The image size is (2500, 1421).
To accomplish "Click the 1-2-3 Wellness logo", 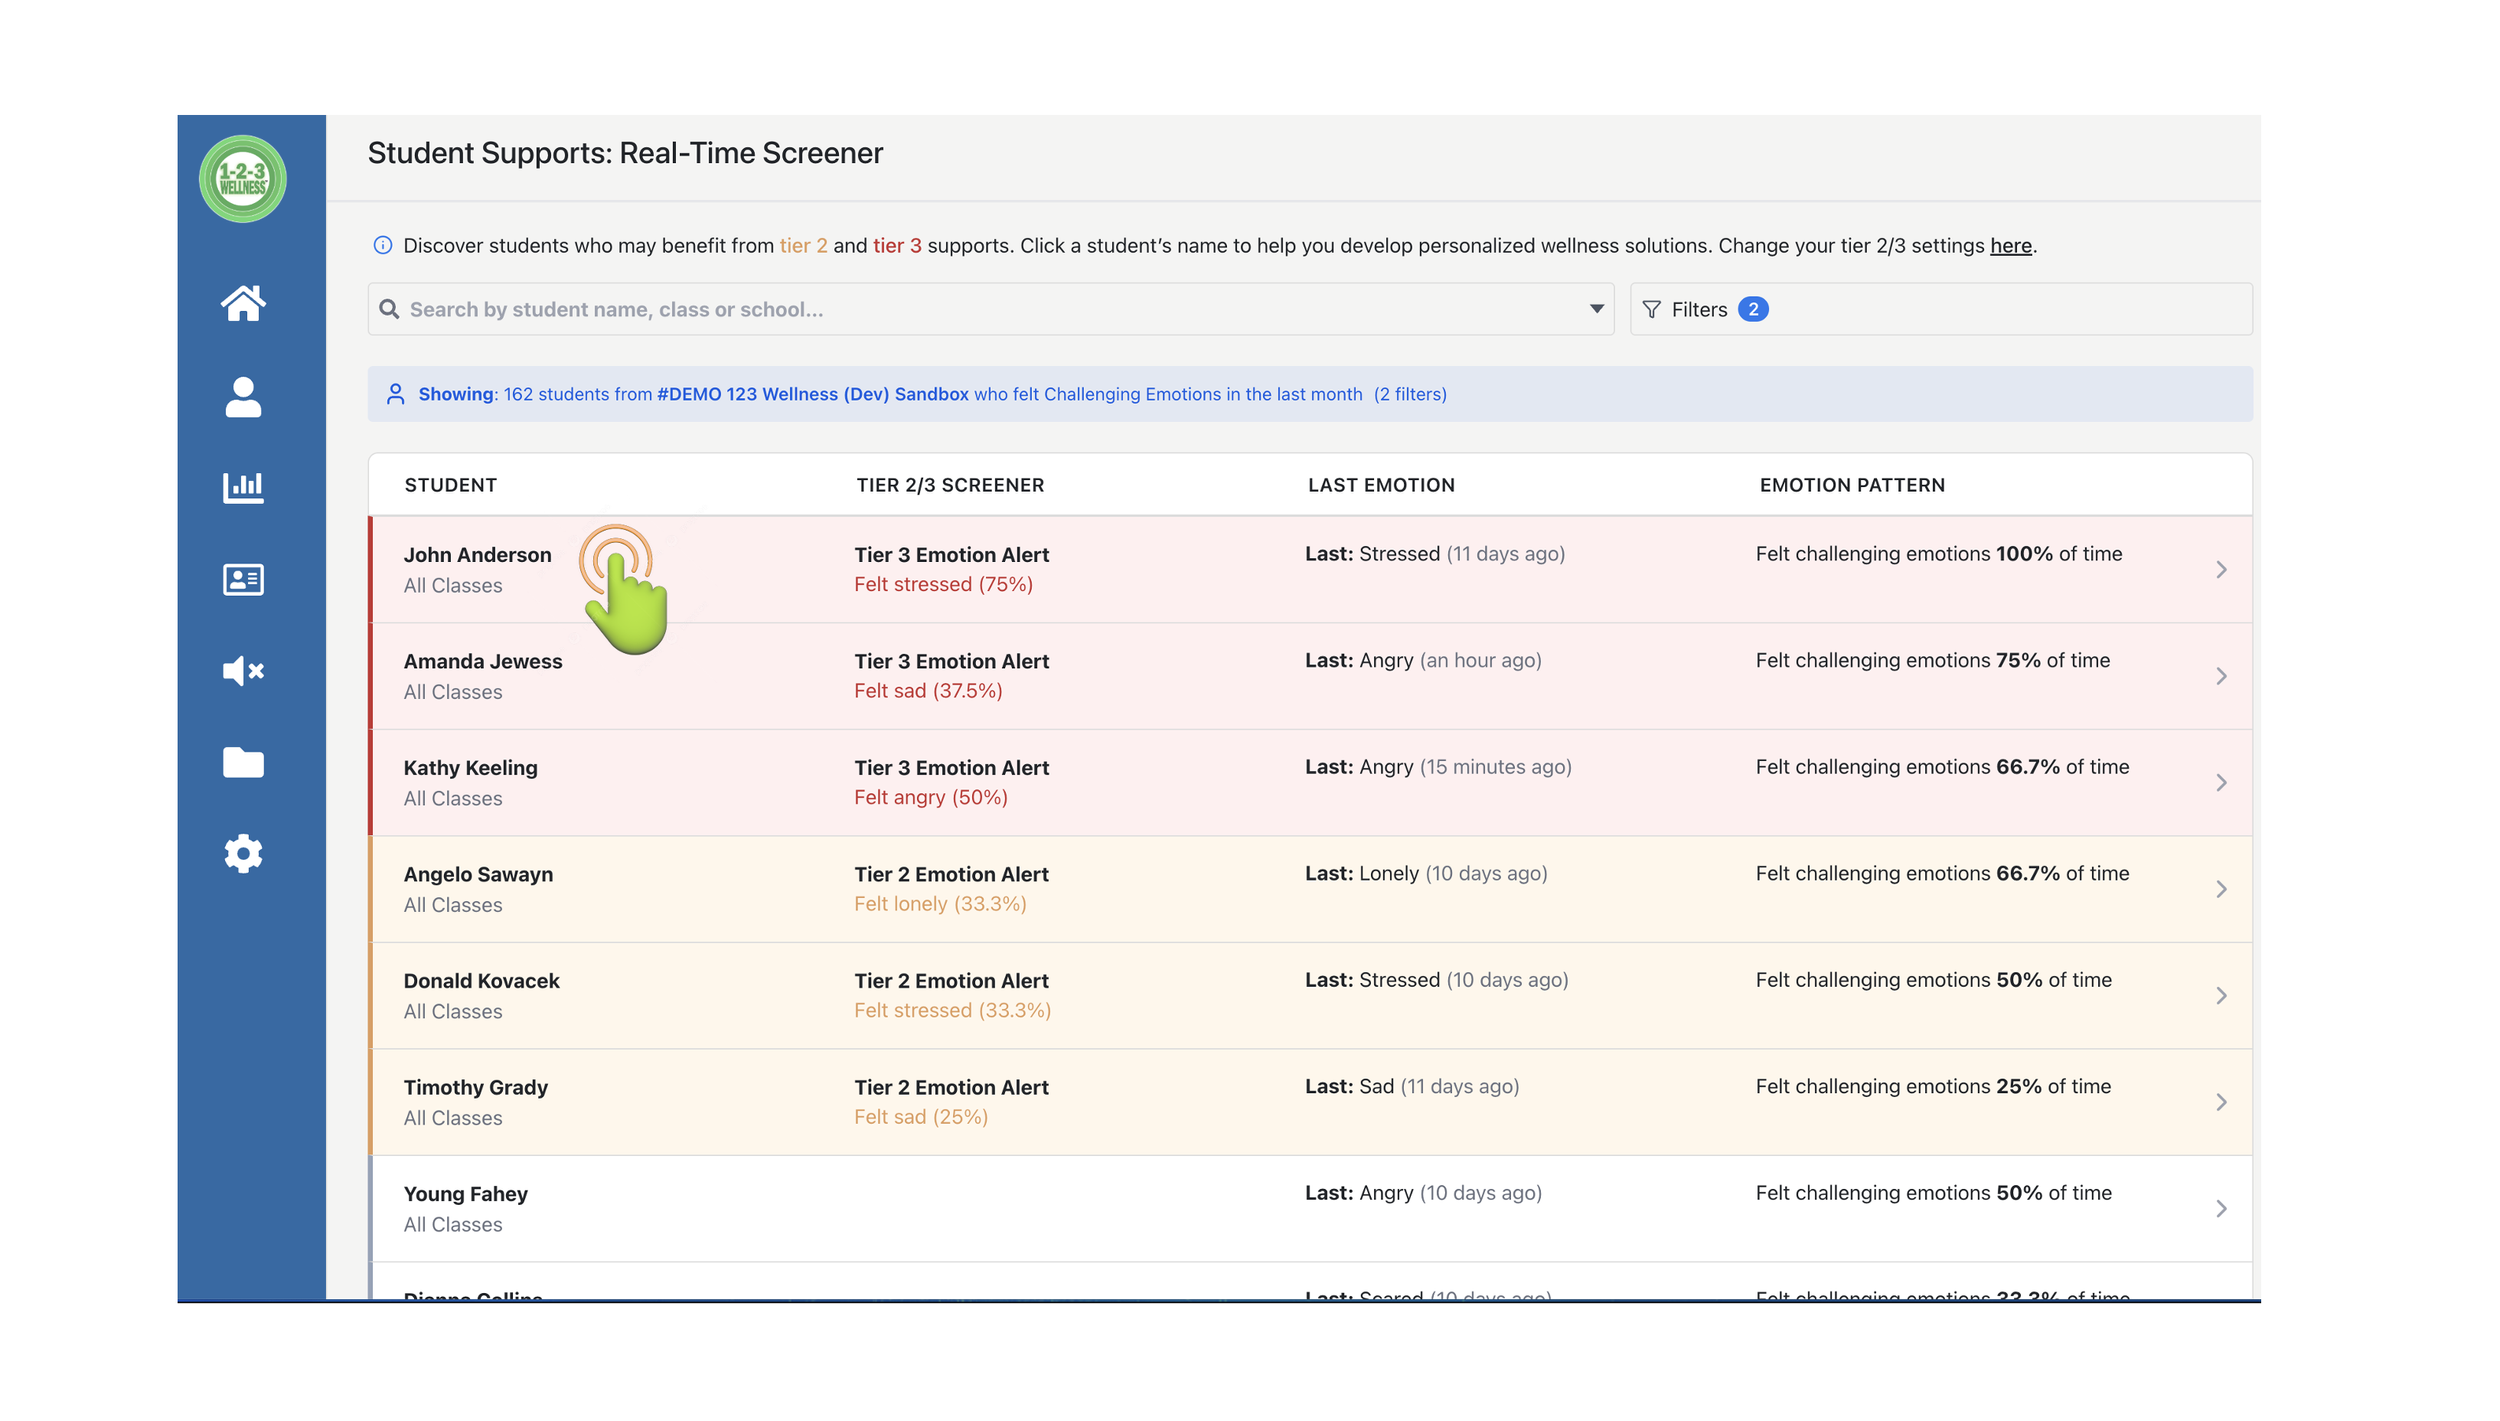I will click(242, 179).
